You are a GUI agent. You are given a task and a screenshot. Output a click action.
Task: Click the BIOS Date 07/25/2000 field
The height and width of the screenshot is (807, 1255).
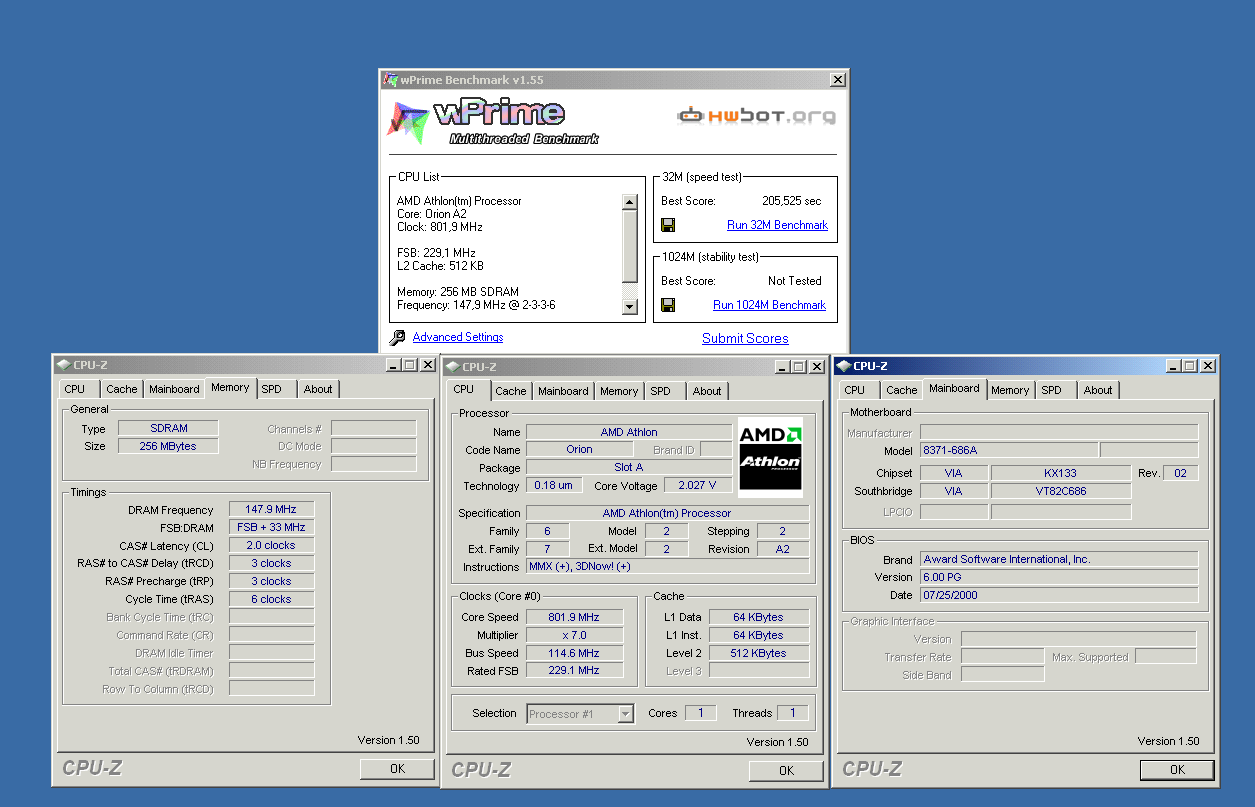(x=1058, y=596)
